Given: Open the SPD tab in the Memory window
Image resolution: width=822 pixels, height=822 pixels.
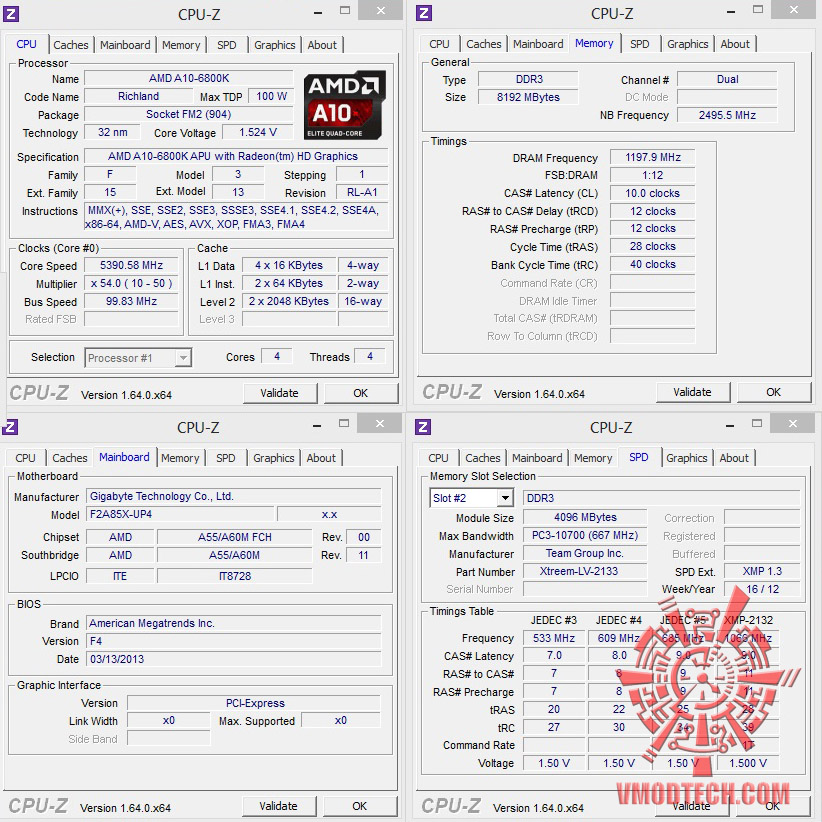Looking at the screenshot, I should pyautogui.click(x=640, y=44).
